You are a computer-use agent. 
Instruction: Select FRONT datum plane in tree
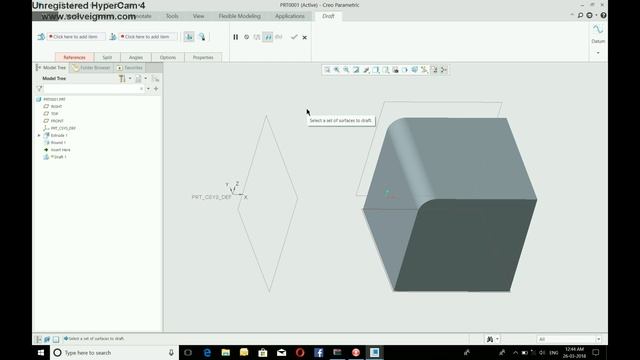click(53, 121)
